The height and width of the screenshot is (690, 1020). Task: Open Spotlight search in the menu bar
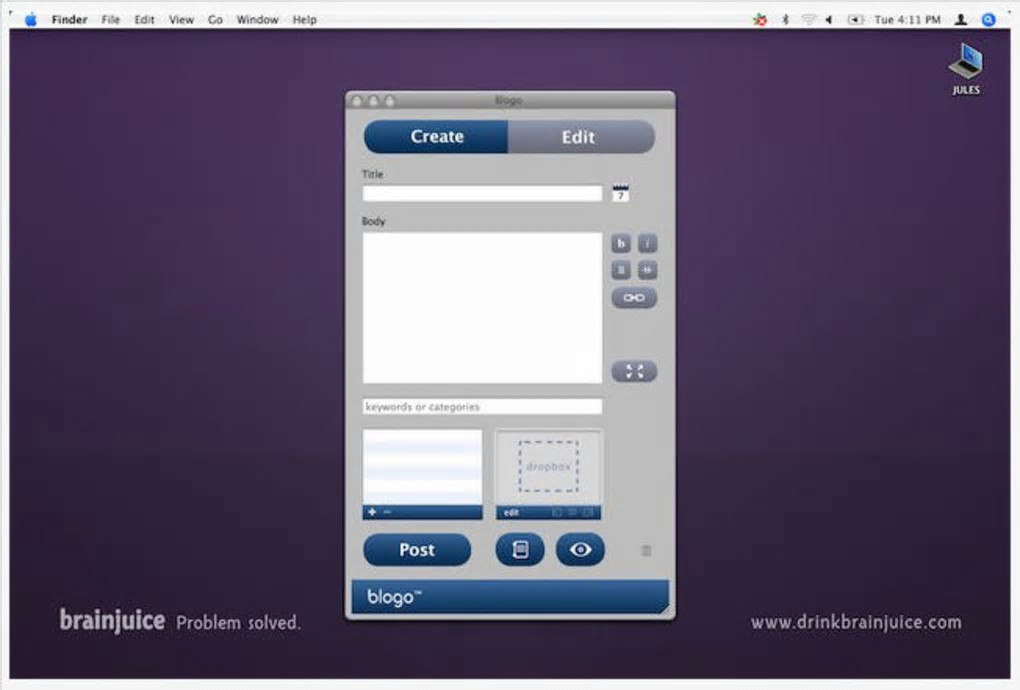(988, 20)
